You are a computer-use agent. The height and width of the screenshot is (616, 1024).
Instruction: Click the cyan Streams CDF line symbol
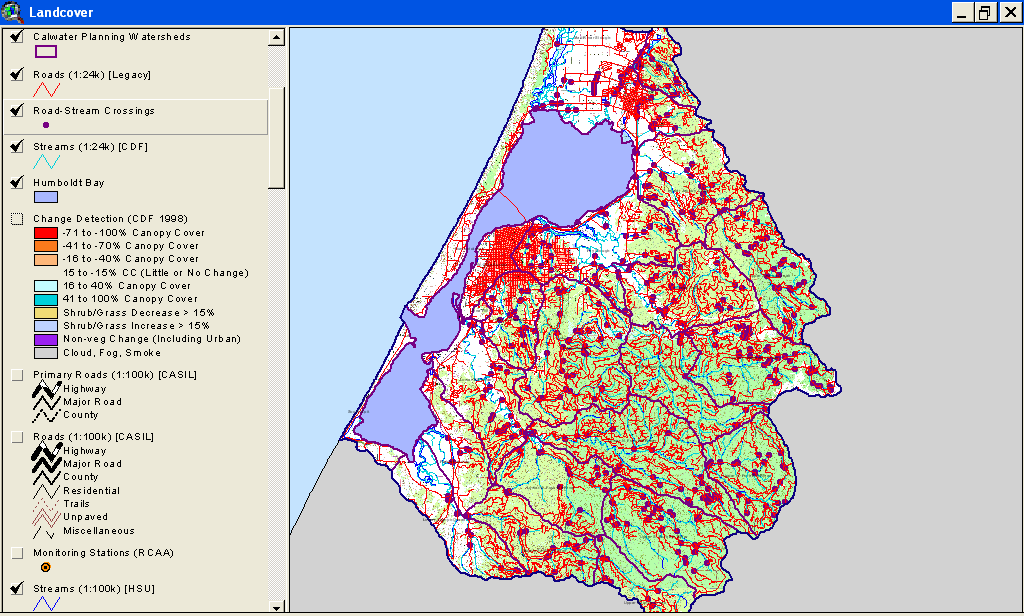pyautogui.click(x=46, y=161)
